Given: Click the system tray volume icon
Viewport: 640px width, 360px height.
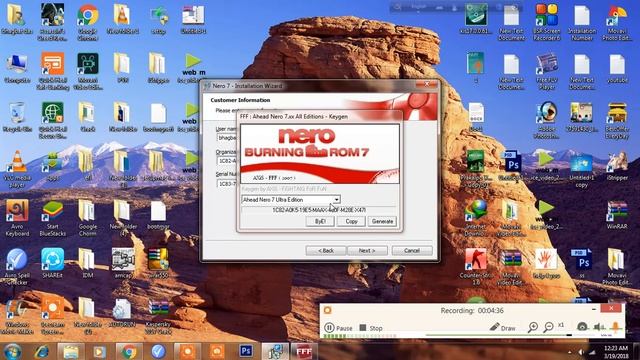Looking at the screenshot, I should [581, 352].
